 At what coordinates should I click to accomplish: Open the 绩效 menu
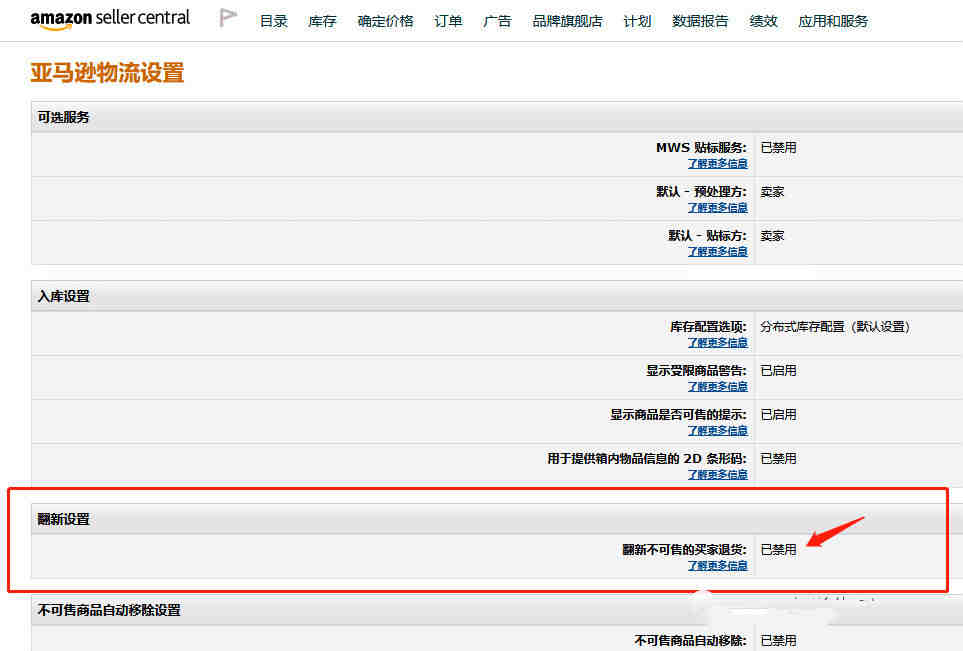[763, 21]
